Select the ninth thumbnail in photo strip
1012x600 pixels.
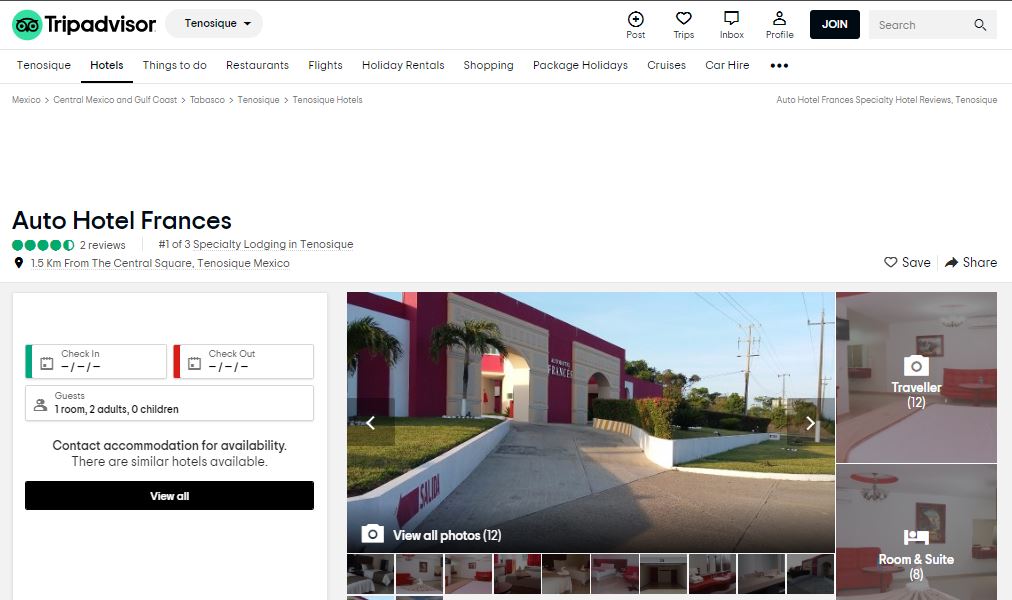[762, 574]
